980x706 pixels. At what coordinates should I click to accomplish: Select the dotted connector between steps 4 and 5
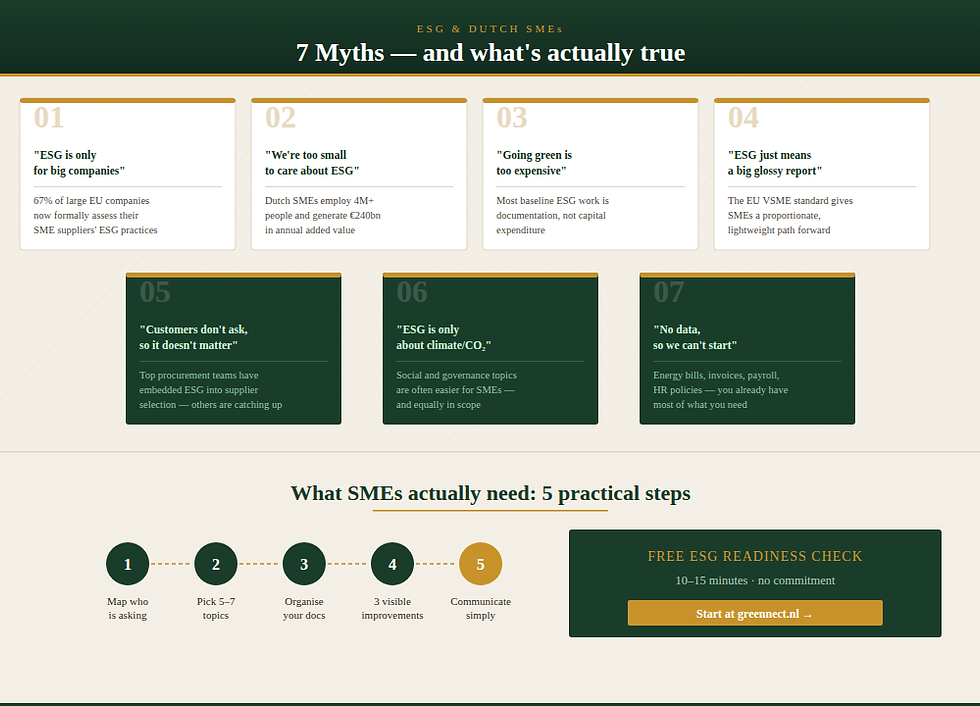(437, 563)
